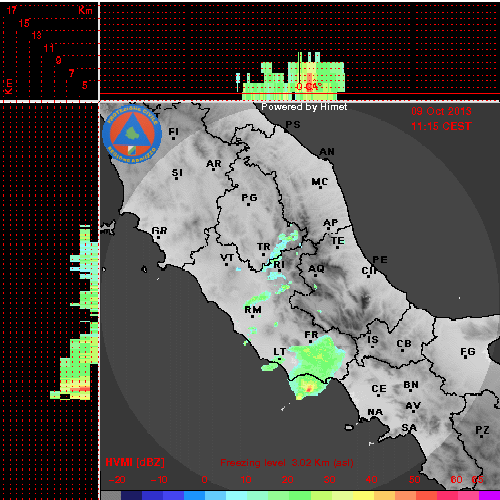Click the 'Freezing level 3.02 Km (asl)' text
The width and height of the screenshot is (500, 500).
click(x=287, y=463)
